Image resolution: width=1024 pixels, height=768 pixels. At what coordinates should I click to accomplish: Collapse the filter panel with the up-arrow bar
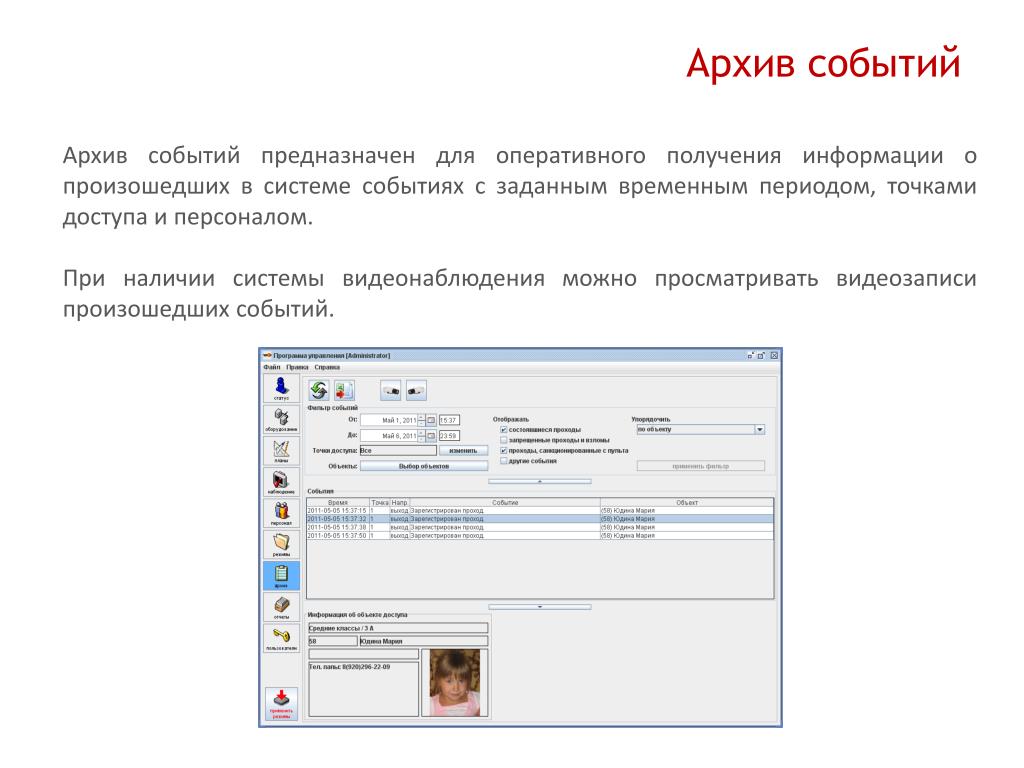[x=540, y=481]
